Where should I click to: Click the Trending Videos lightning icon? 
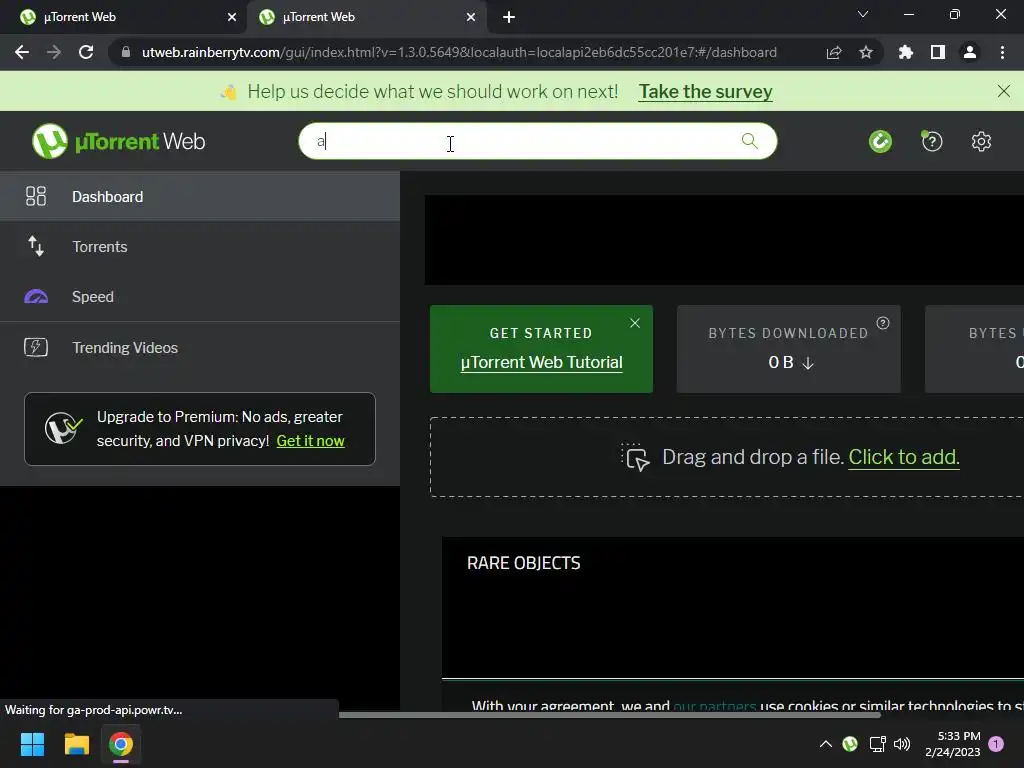click(36, 347)
